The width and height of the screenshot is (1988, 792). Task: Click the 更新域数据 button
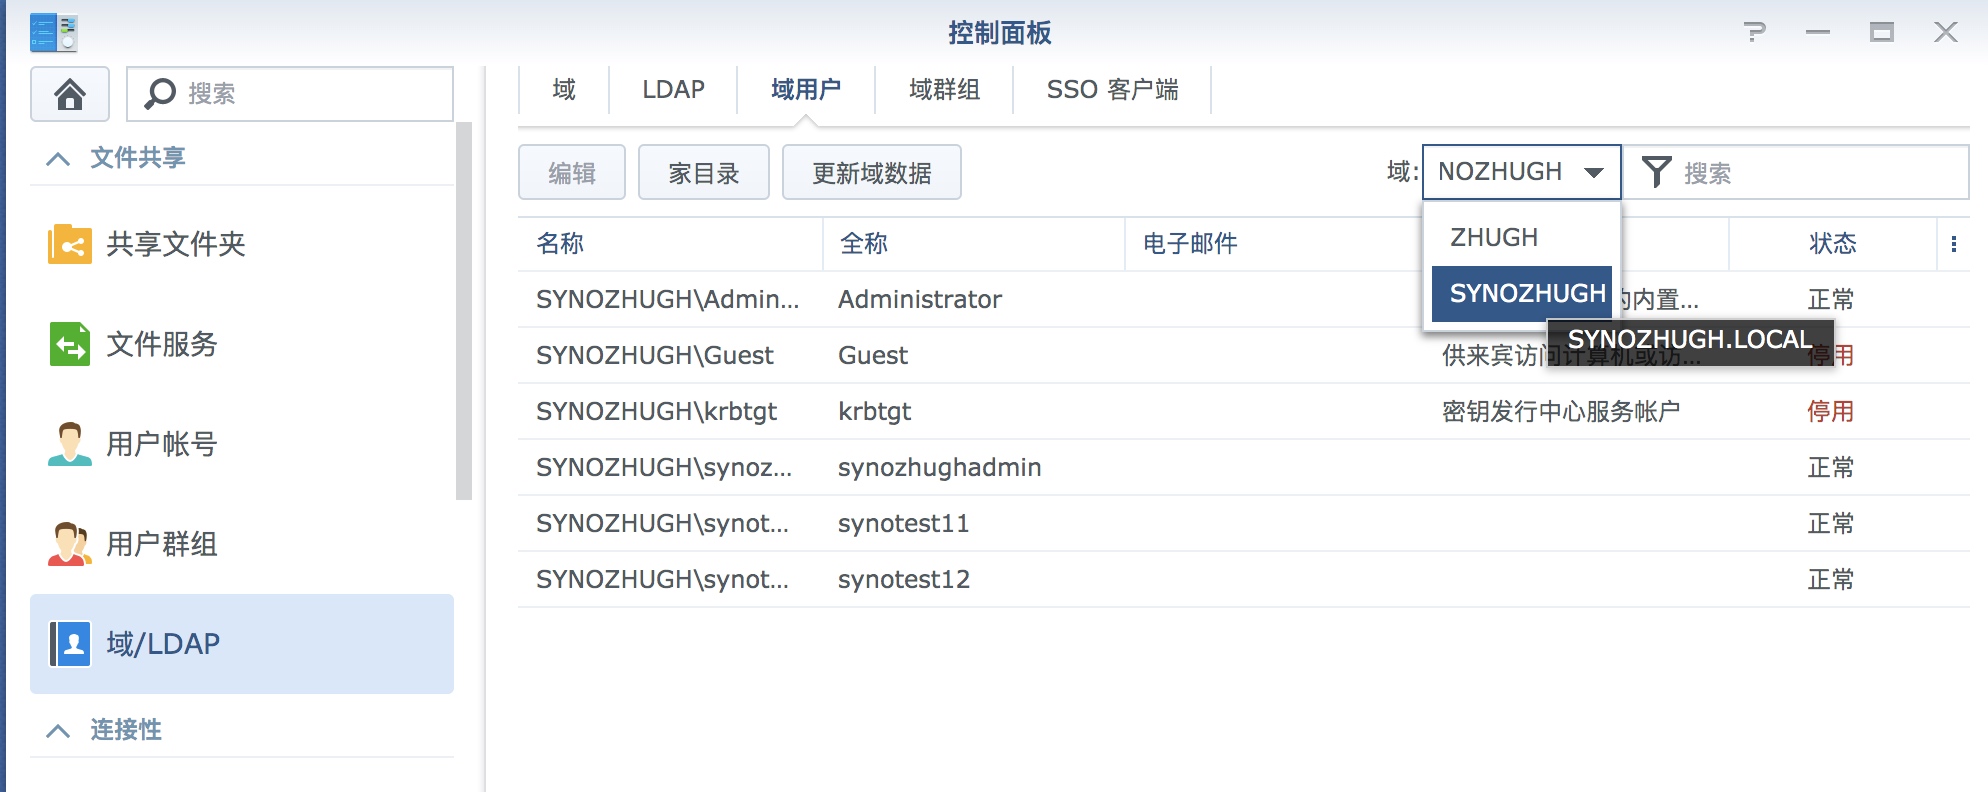[872, 173]
